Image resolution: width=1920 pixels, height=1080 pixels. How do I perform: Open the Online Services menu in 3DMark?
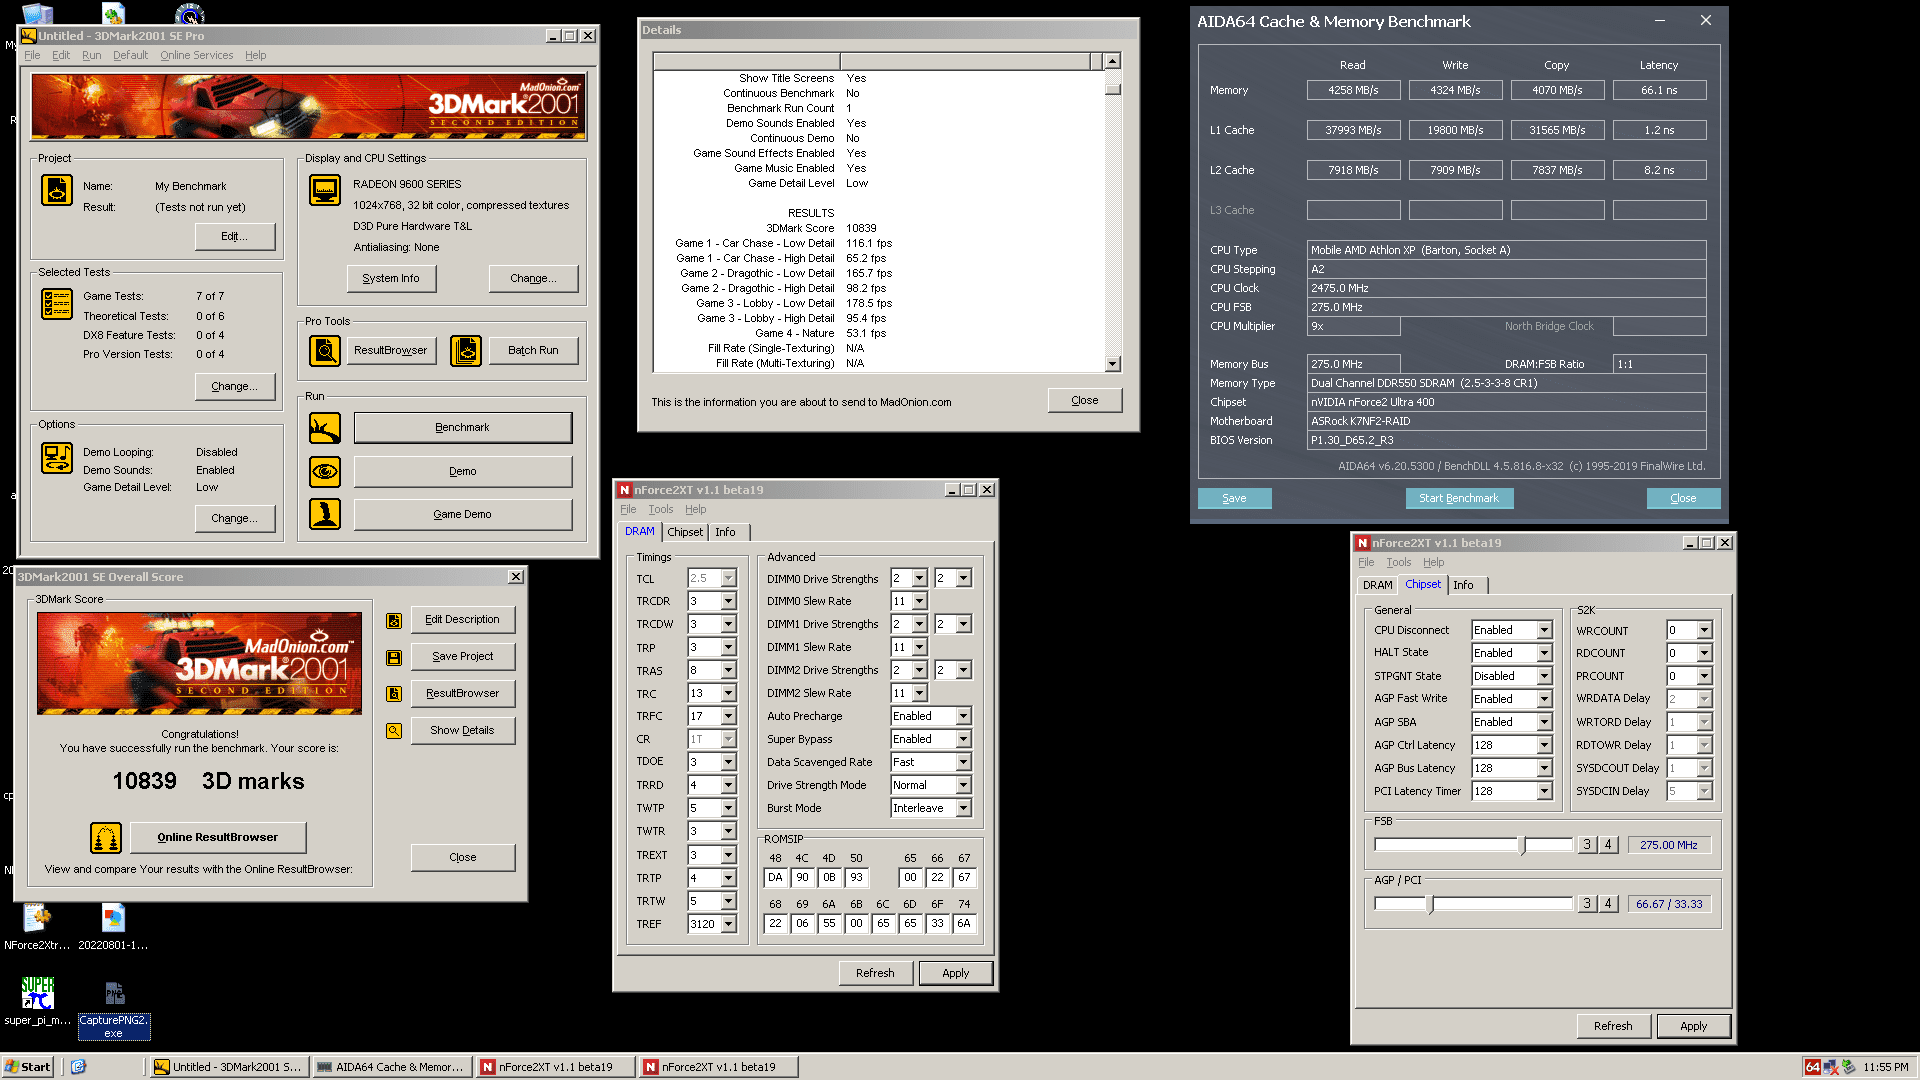coord(197,56)
